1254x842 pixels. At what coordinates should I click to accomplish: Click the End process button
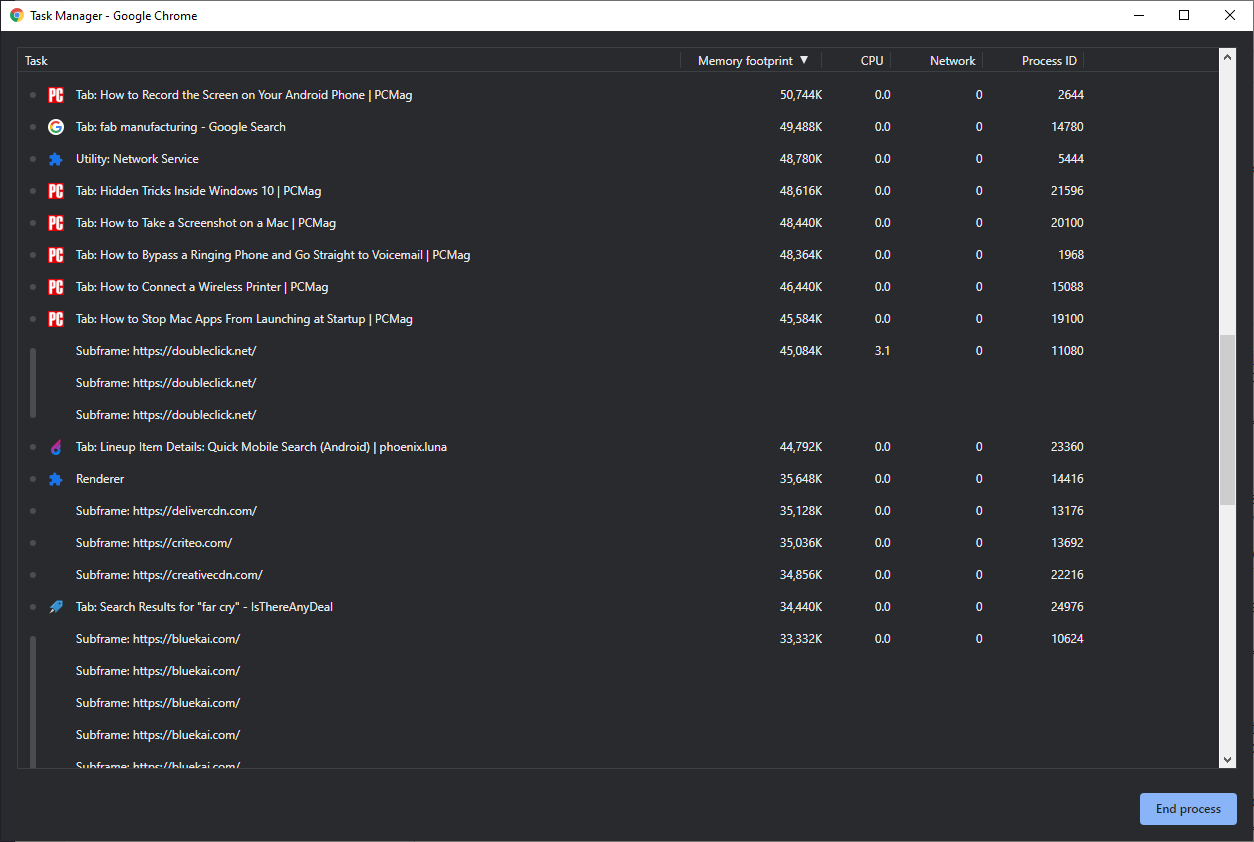[1188, 809]
